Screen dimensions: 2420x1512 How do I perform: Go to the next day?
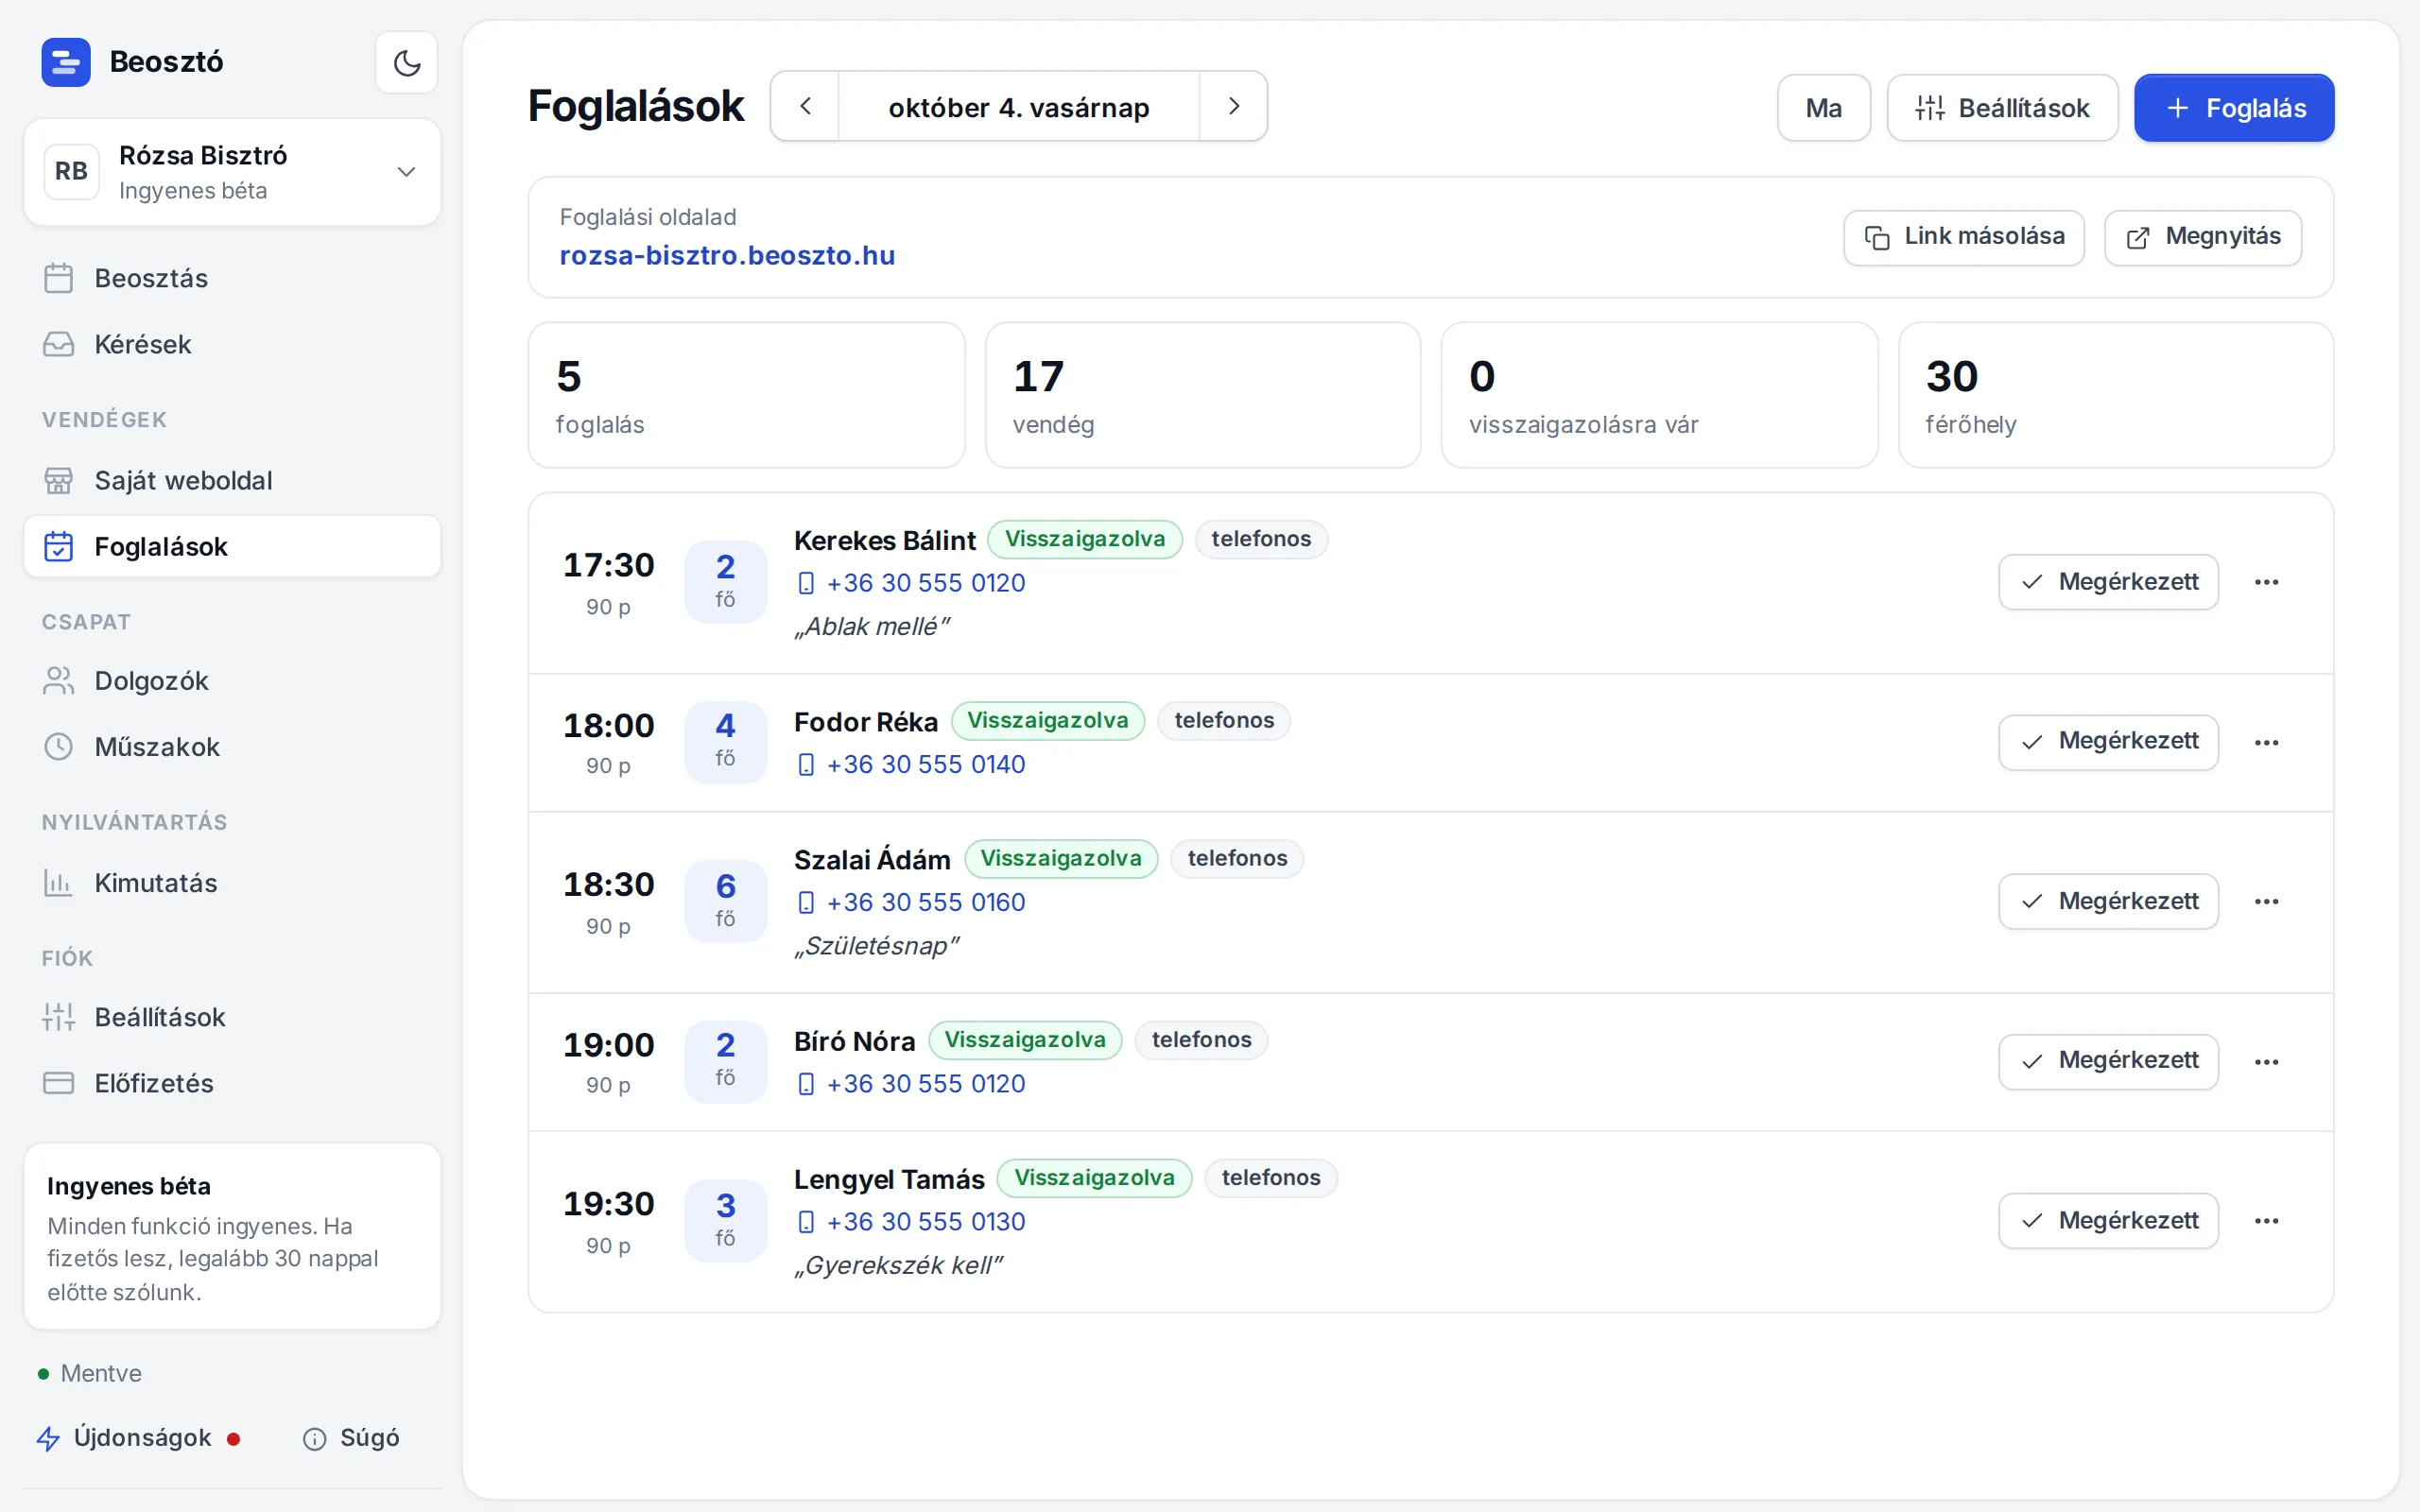point(1233,106)
